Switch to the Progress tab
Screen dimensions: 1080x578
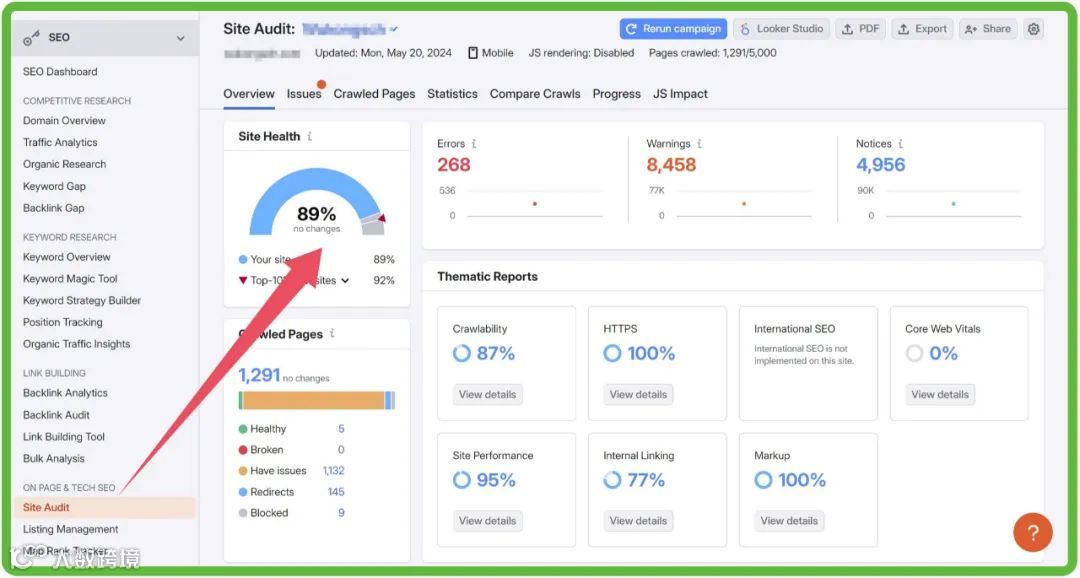616,94
